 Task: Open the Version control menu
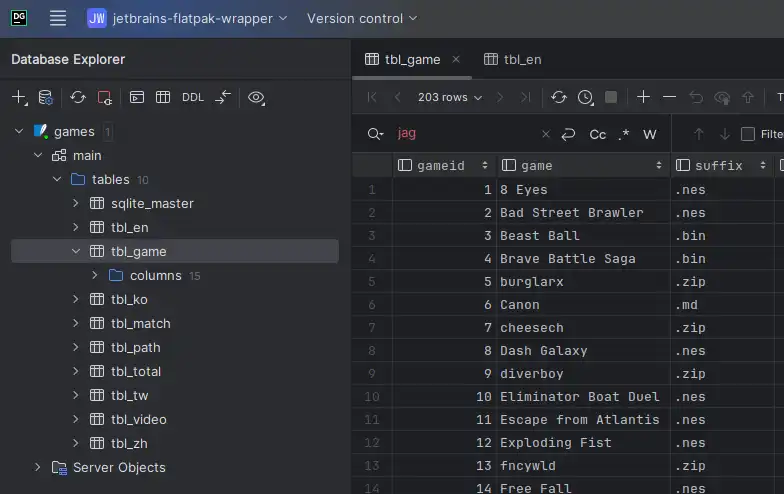tap(362, 18)
